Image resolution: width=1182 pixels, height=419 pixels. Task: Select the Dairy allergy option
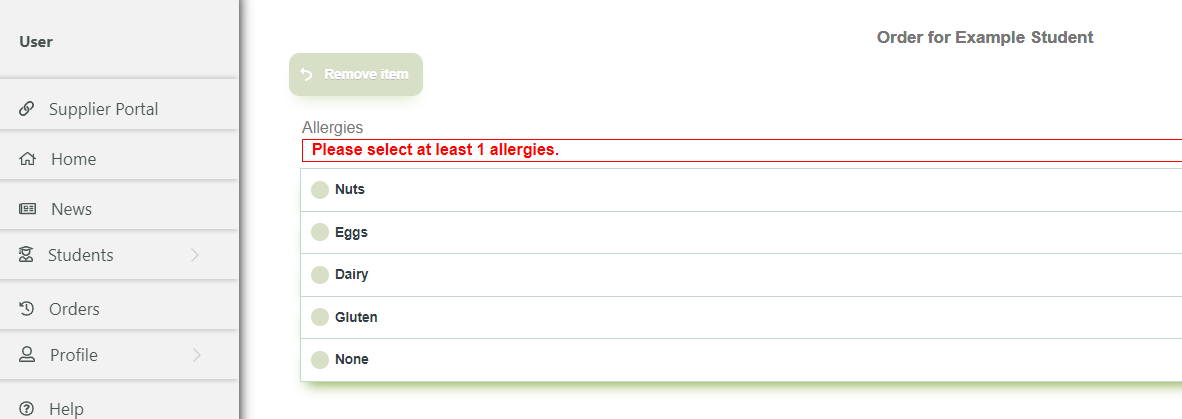coord(320,274)
